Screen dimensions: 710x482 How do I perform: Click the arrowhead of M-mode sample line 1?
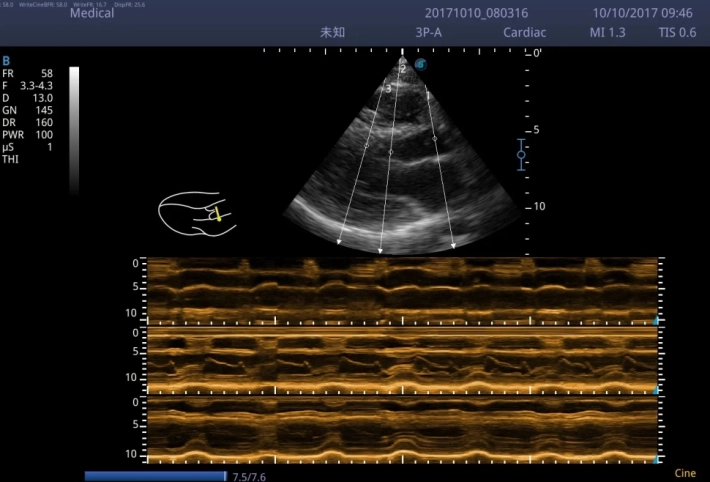pos(454,243)
